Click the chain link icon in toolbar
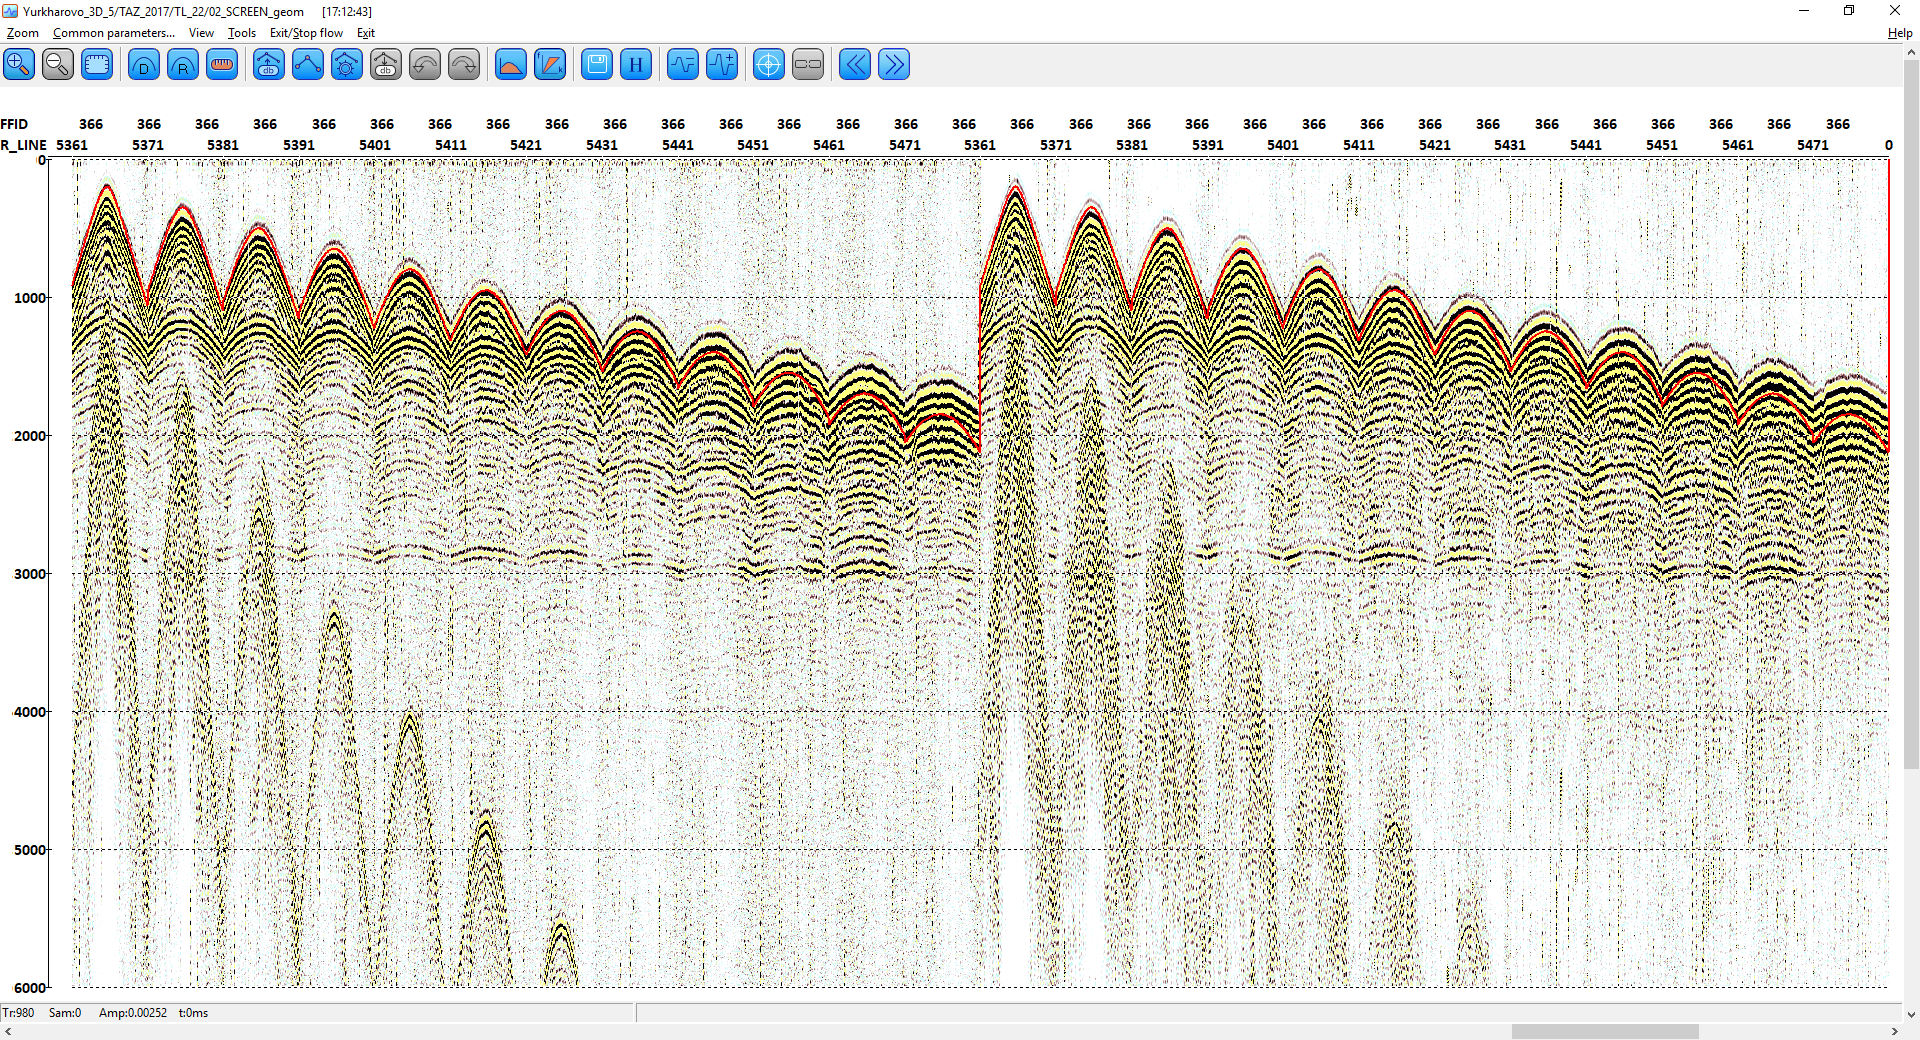 807,65
